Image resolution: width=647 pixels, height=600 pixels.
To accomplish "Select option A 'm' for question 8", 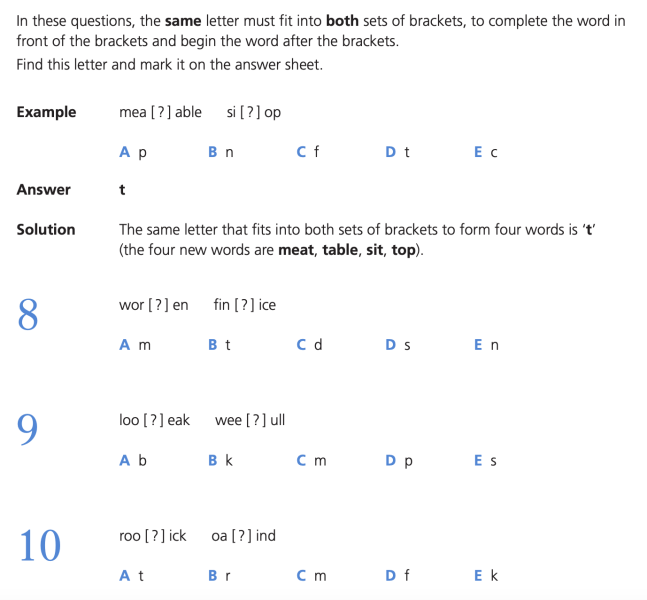I will pos(135,345).
